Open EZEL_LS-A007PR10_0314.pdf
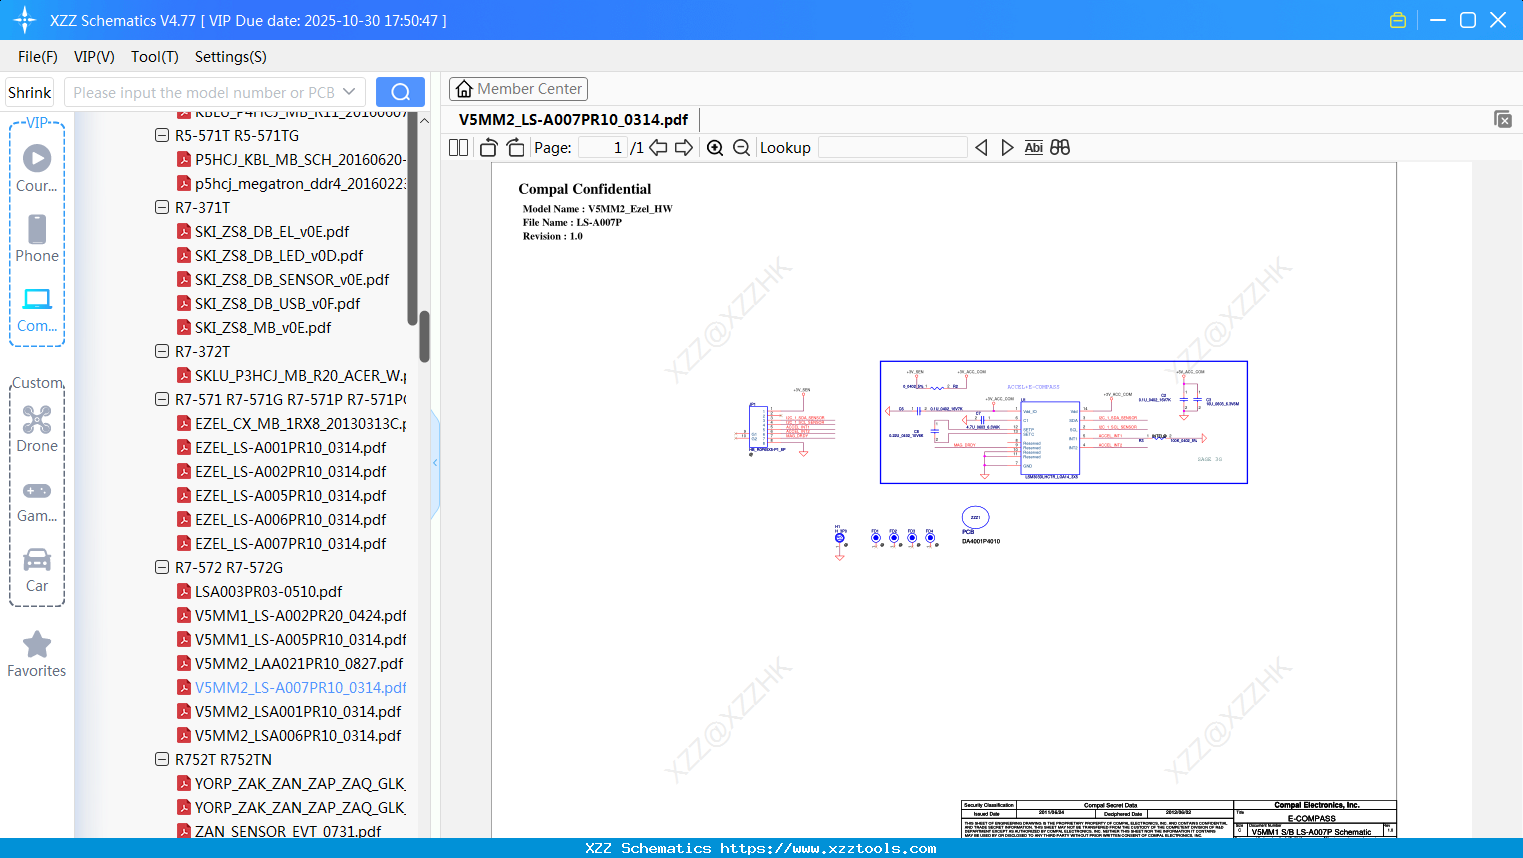Image resolution: width=1523 pixels, height=858 pixels. pyautogui.click(x=290, y=543)
